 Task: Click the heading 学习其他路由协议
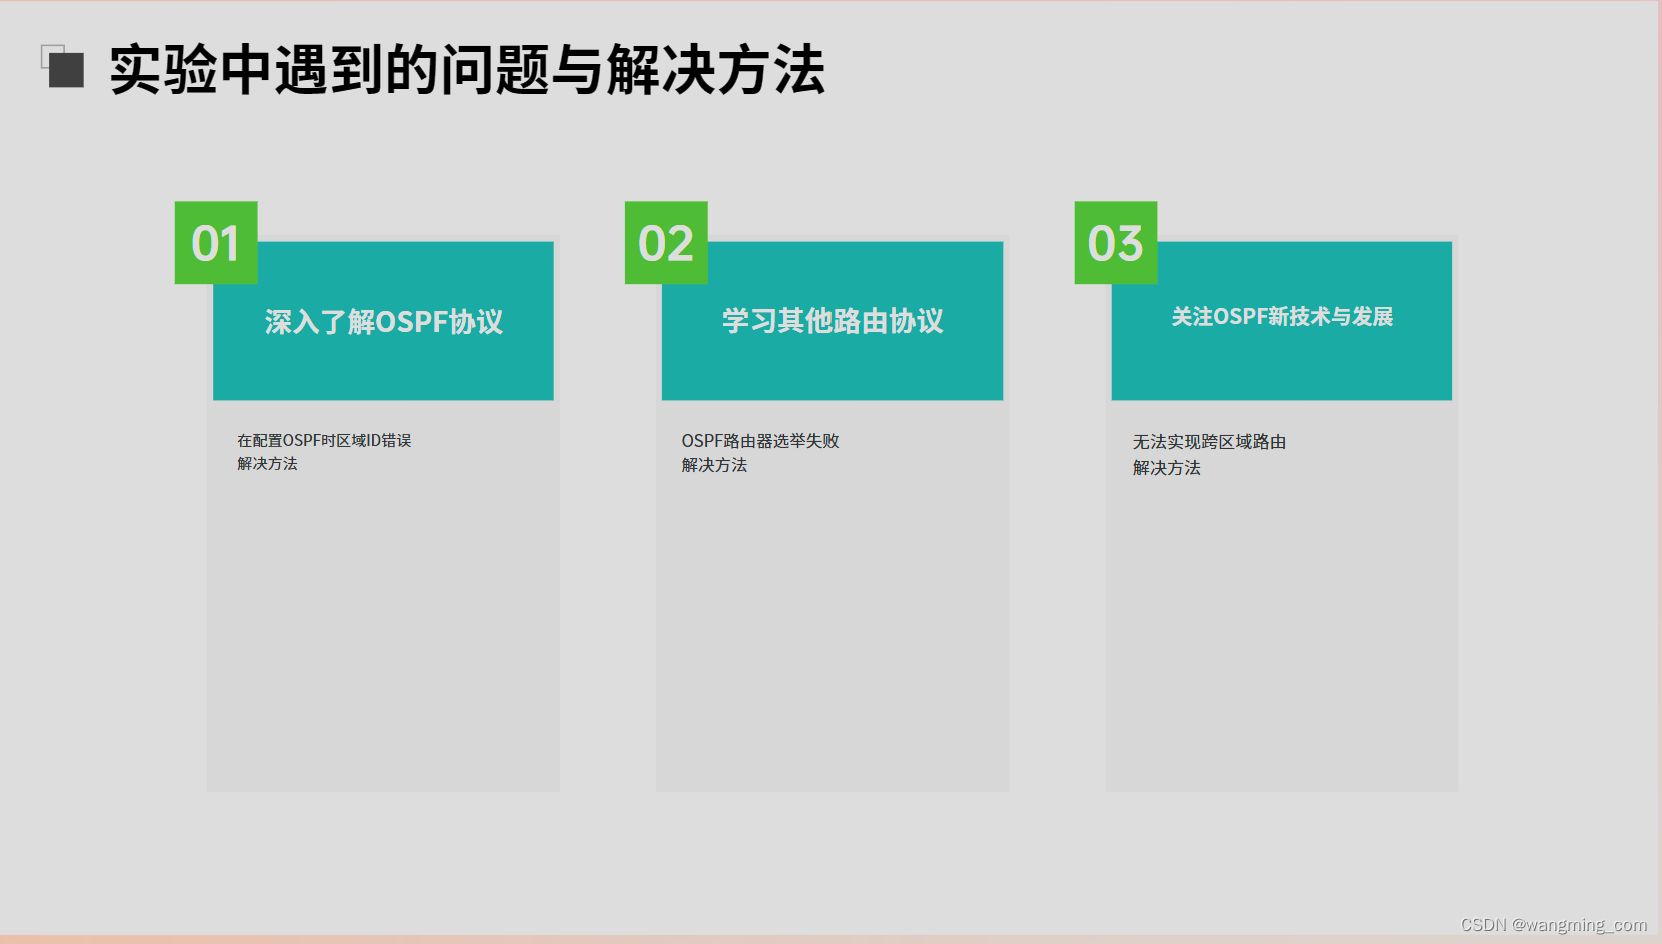833,321
